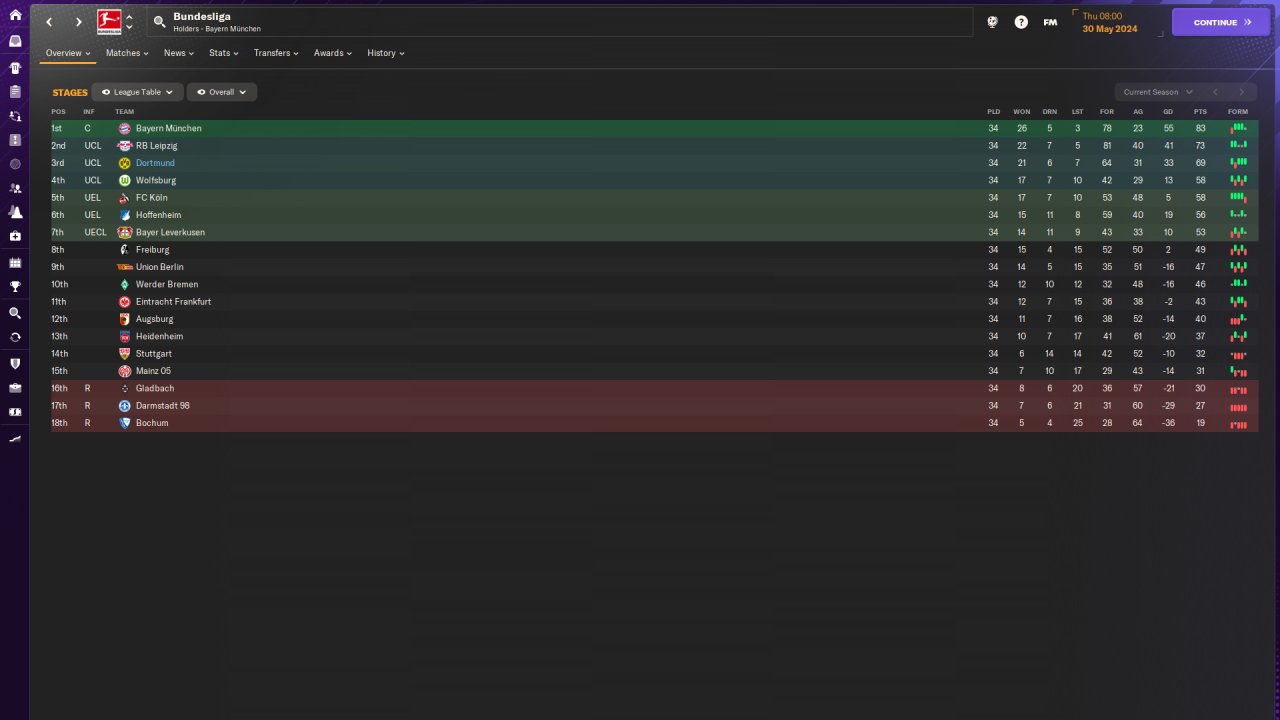Open the Freiburg team link
Image resolution: width=1280 pixels, height=720 pixels.
tap(153, 250)
